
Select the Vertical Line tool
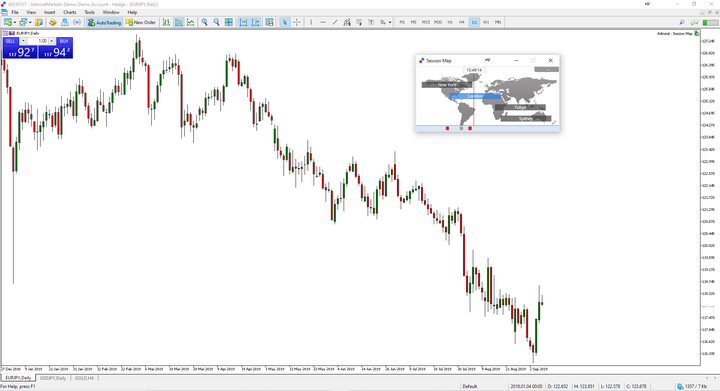tap(311, 22)
